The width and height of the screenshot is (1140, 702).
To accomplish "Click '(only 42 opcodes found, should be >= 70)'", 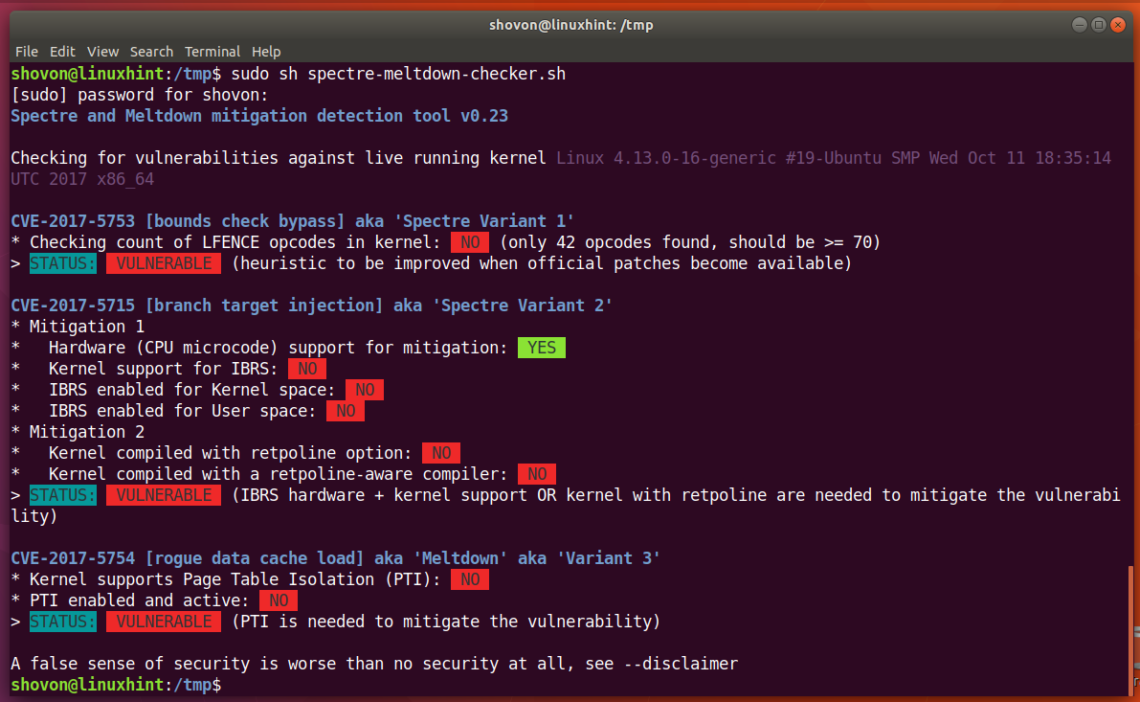I will 690,242.
